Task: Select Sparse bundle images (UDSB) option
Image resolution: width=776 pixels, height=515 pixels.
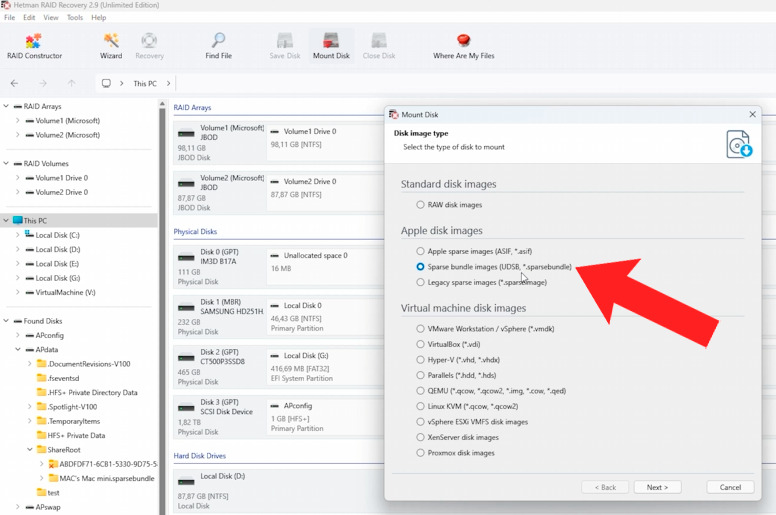Action: point(420,267)
